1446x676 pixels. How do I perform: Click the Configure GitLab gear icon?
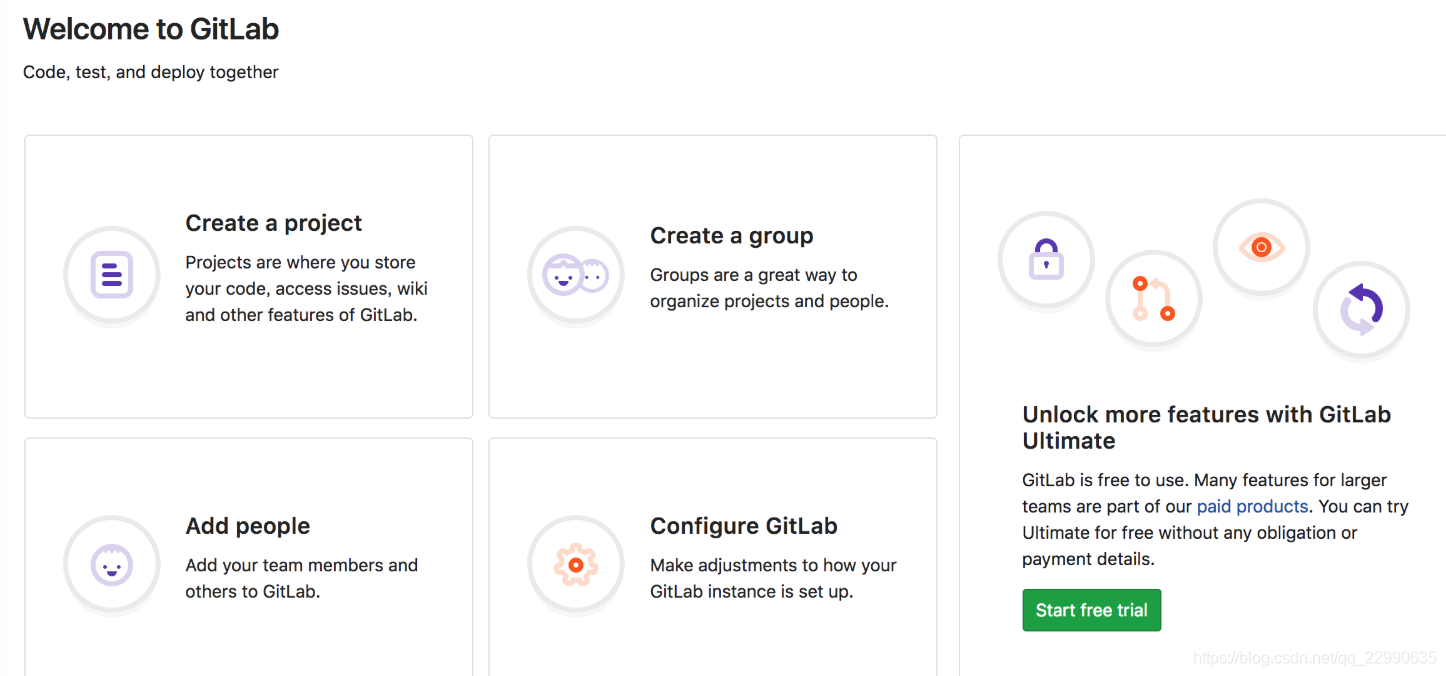pos(576,564)
